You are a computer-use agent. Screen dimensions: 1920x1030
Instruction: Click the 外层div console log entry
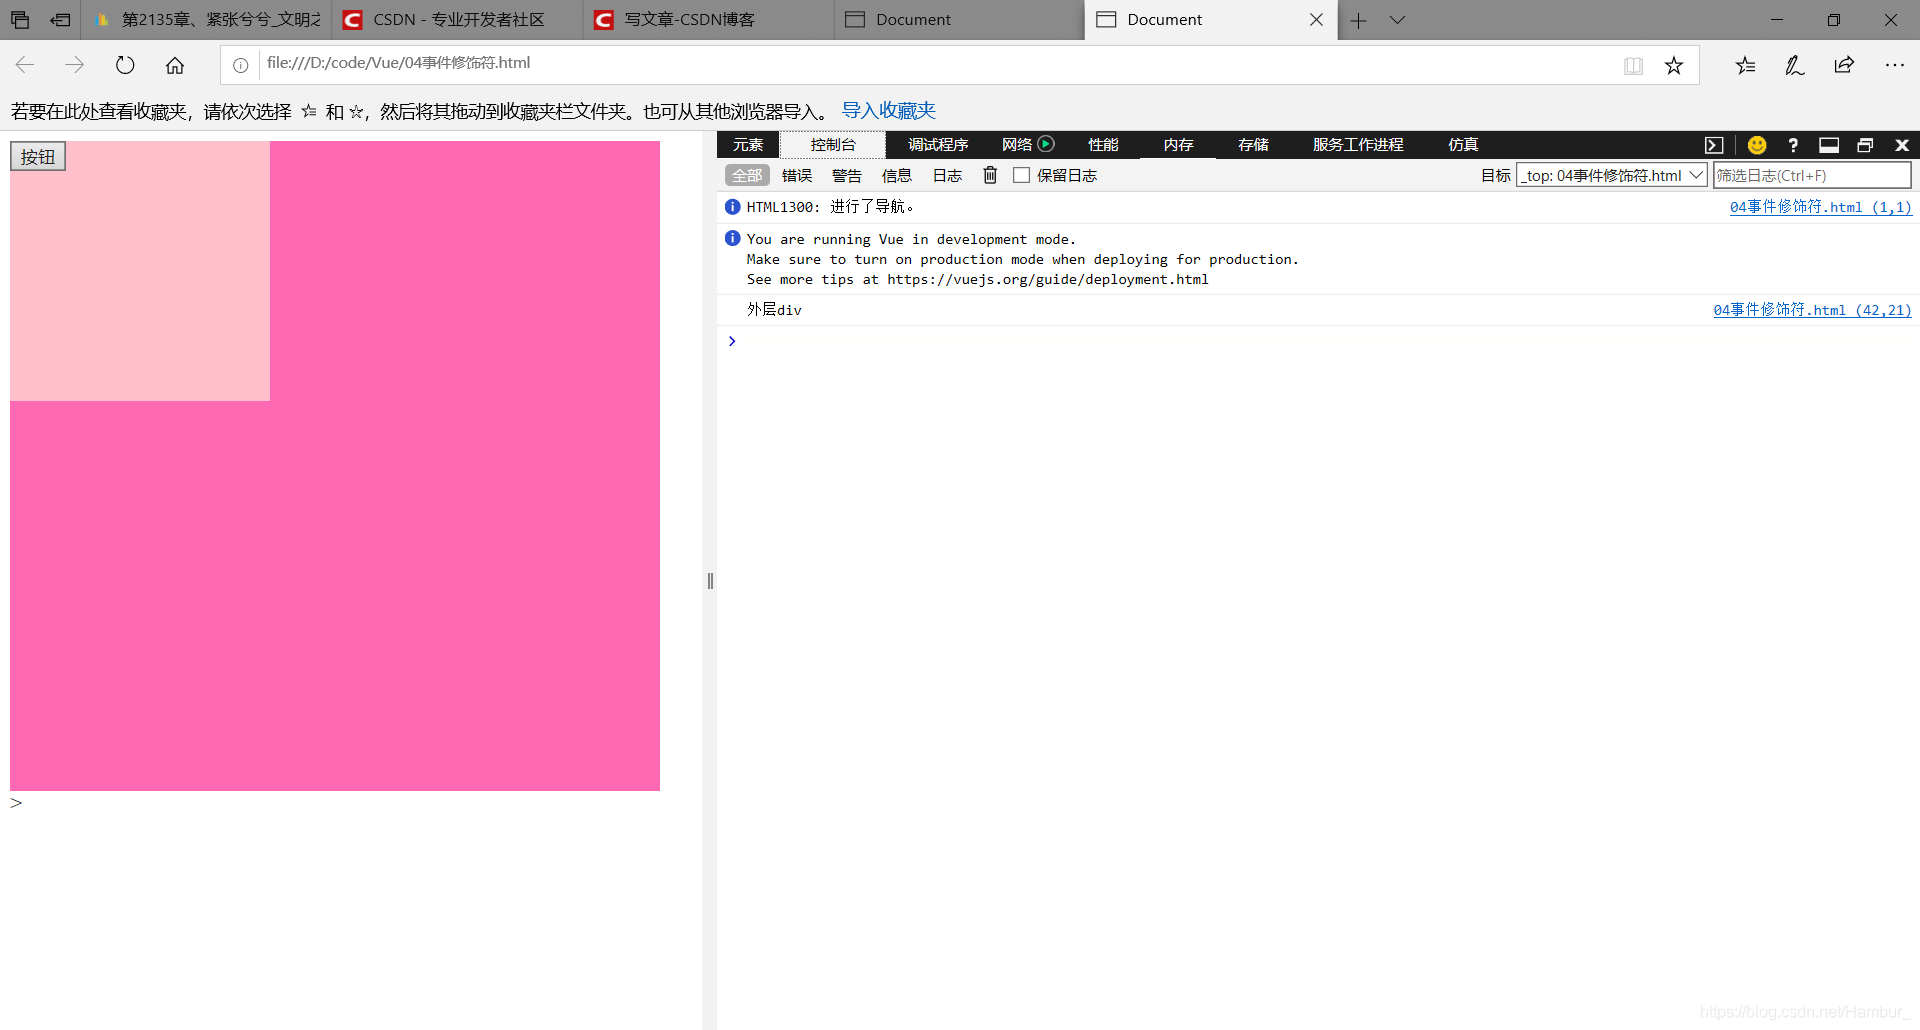[x=1318, y=310]
